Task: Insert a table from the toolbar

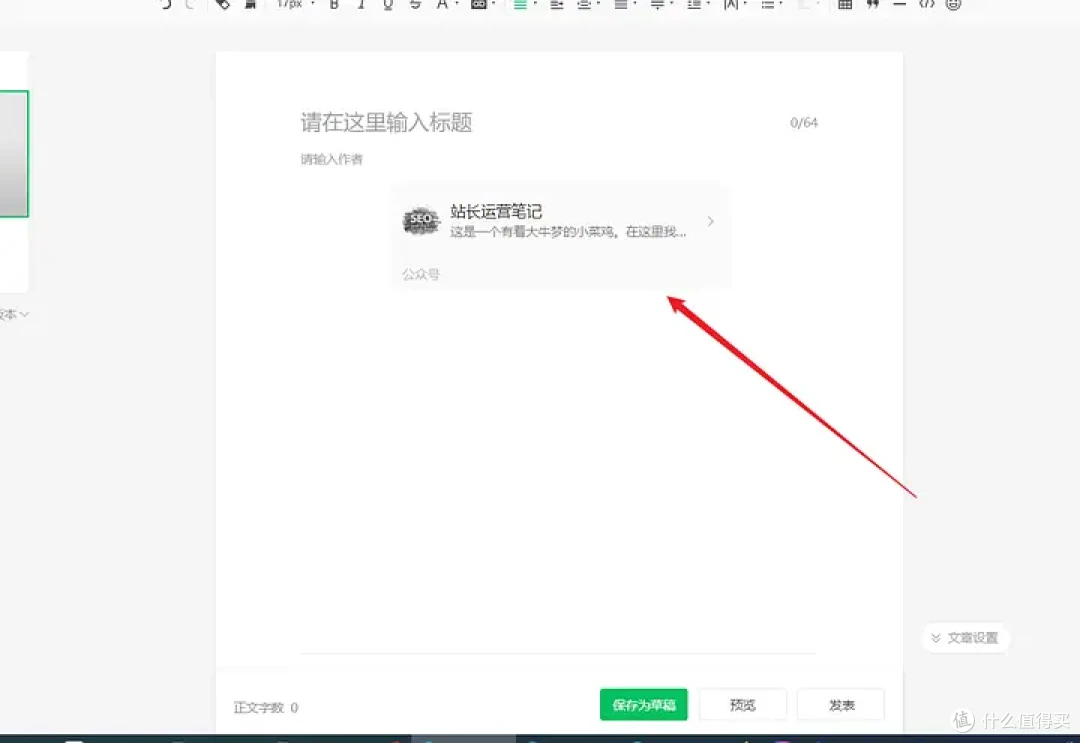Action: tap(844, 4)
